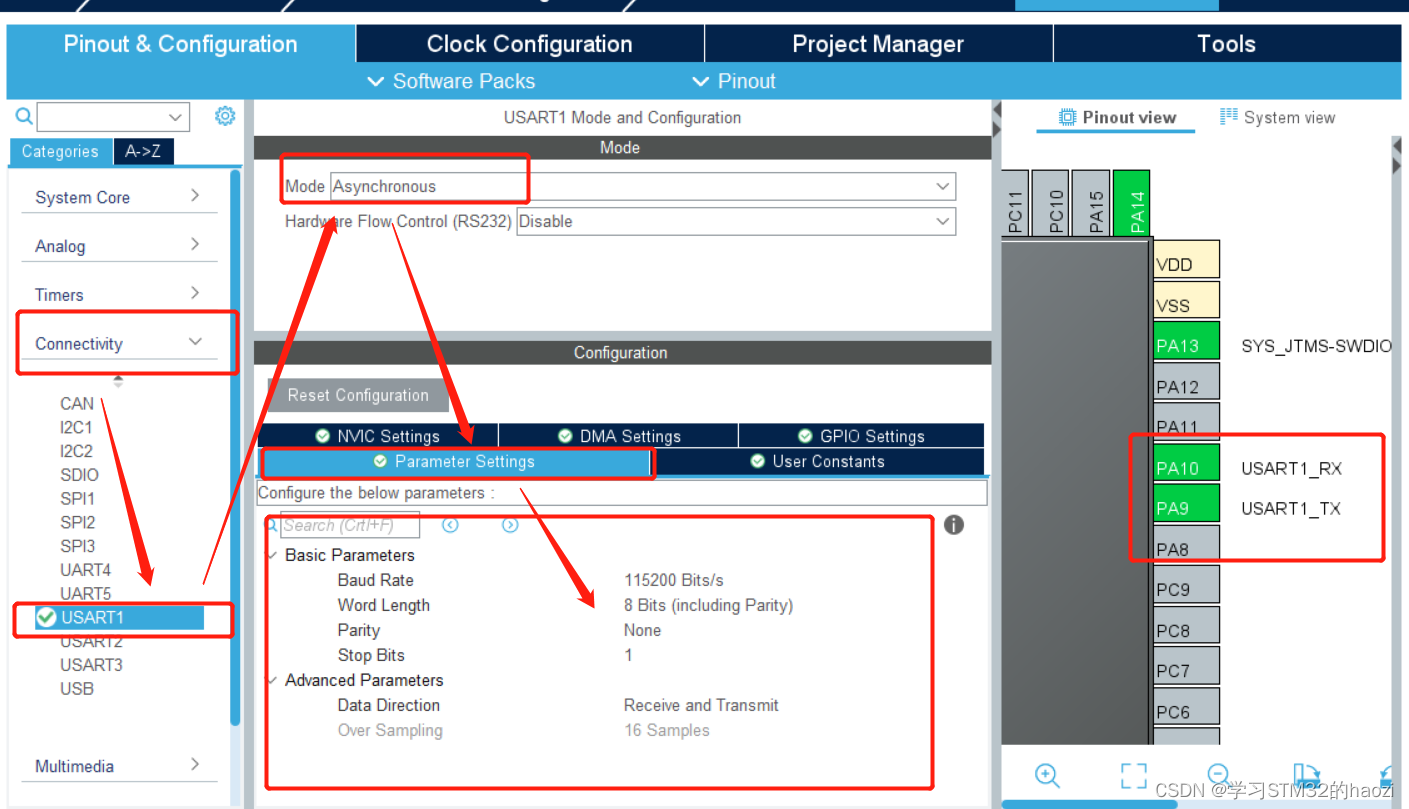Open the GPIO Settings tab
The height and width of the screenshot is (809, 1409).
861,436
